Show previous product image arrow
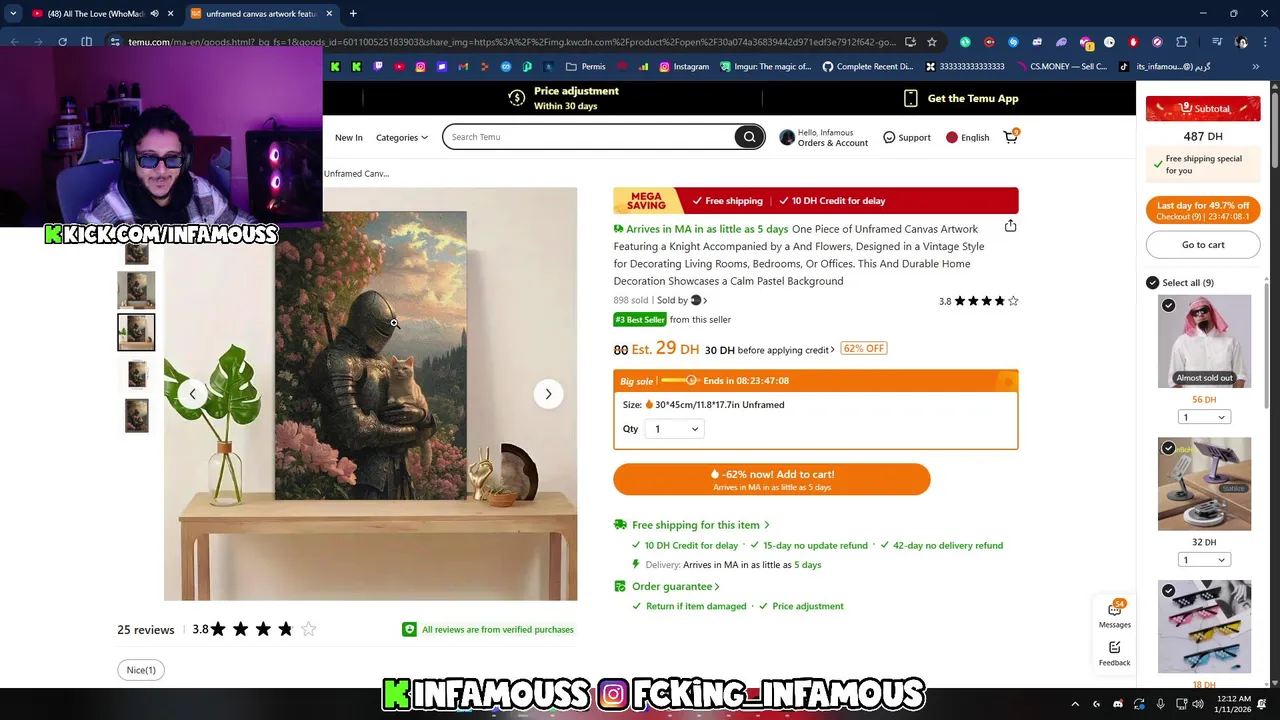 tap(193, 394)
